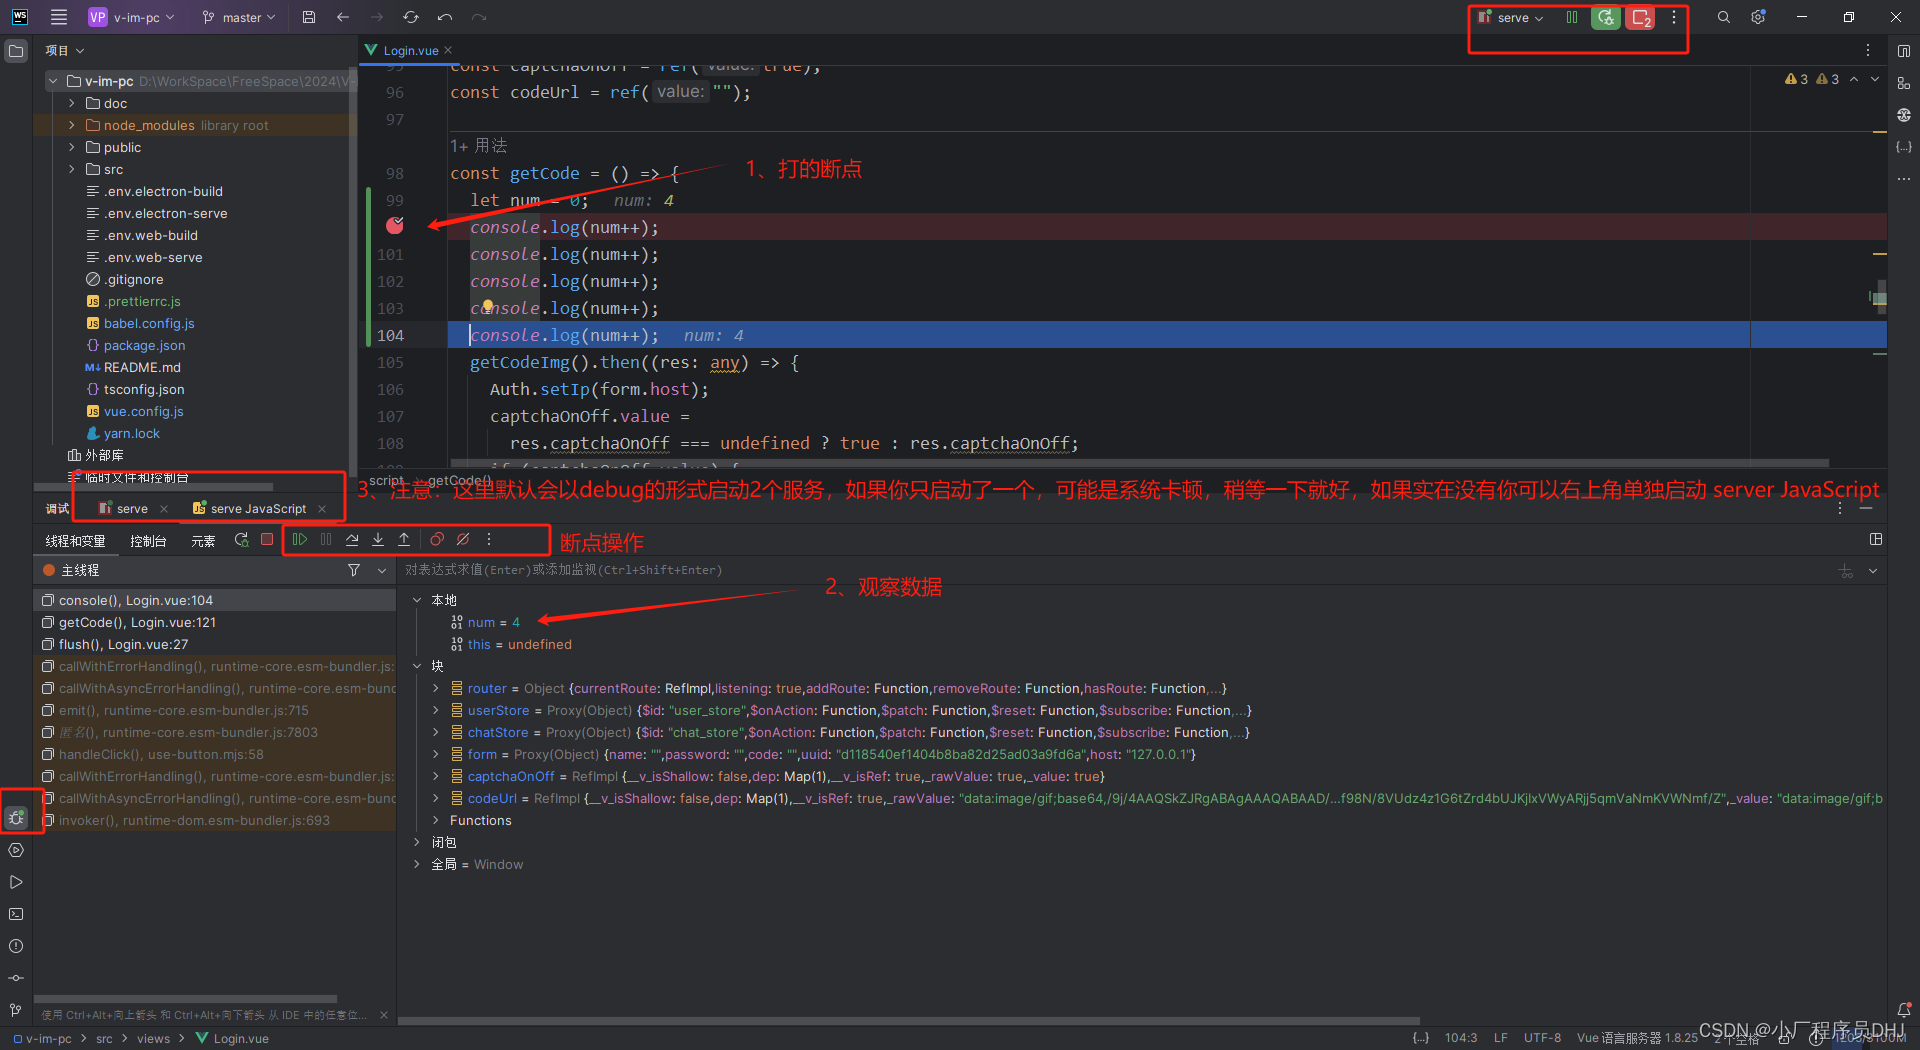Select flush(), Login.vue:27 stack frame
Image resolution: width=1920 pixels, height=1050 pixels.
(x=215, y=644)
